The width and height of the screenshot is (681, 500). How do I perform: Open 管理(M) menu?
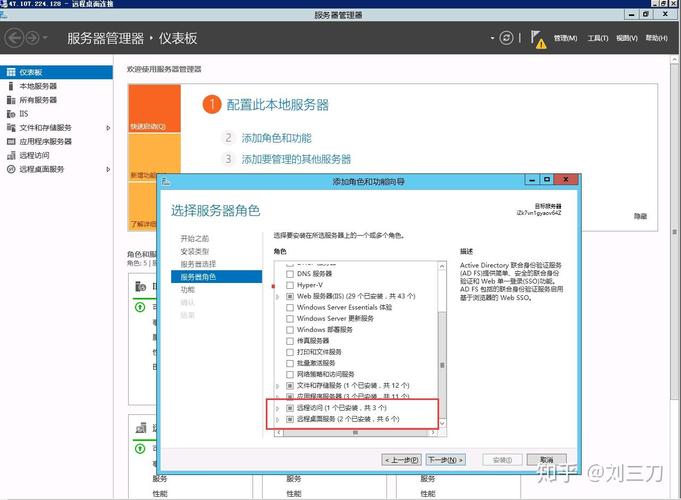(x=565, y=38)
